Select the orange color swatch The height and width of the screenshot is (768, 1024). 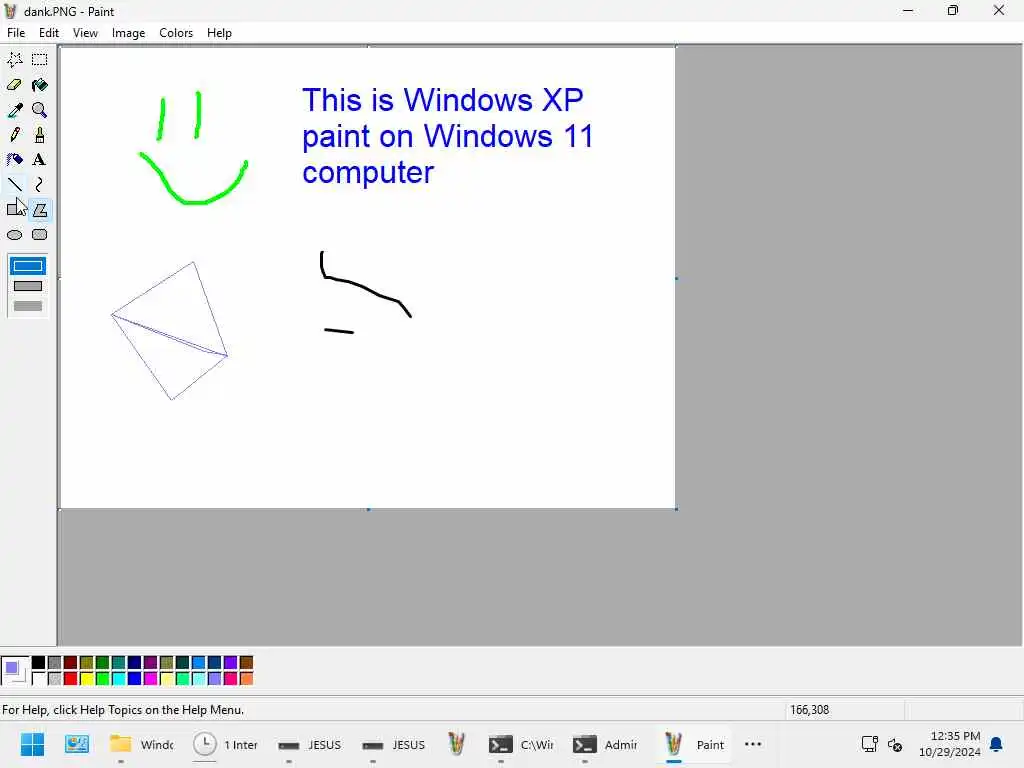click(x=246, y=679)
